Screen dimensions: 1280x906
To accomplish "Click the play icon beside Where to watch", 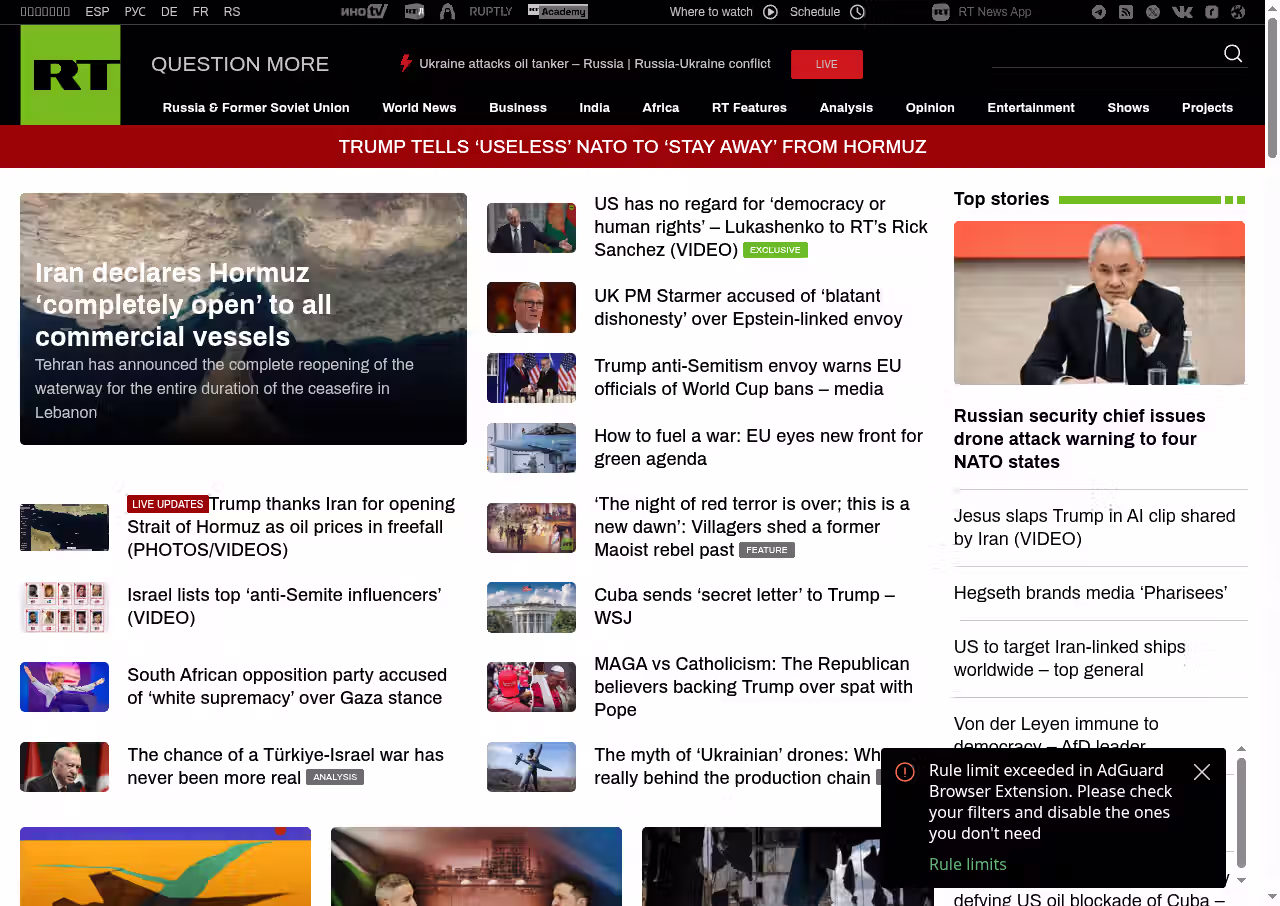I will pyautogui.click(x=770, y=12).
